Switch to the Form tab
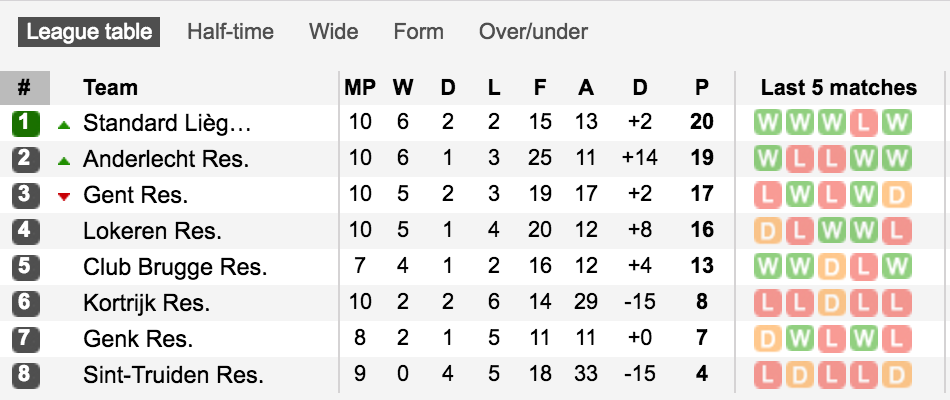950x400 pixels. click(x=418, y=32)
